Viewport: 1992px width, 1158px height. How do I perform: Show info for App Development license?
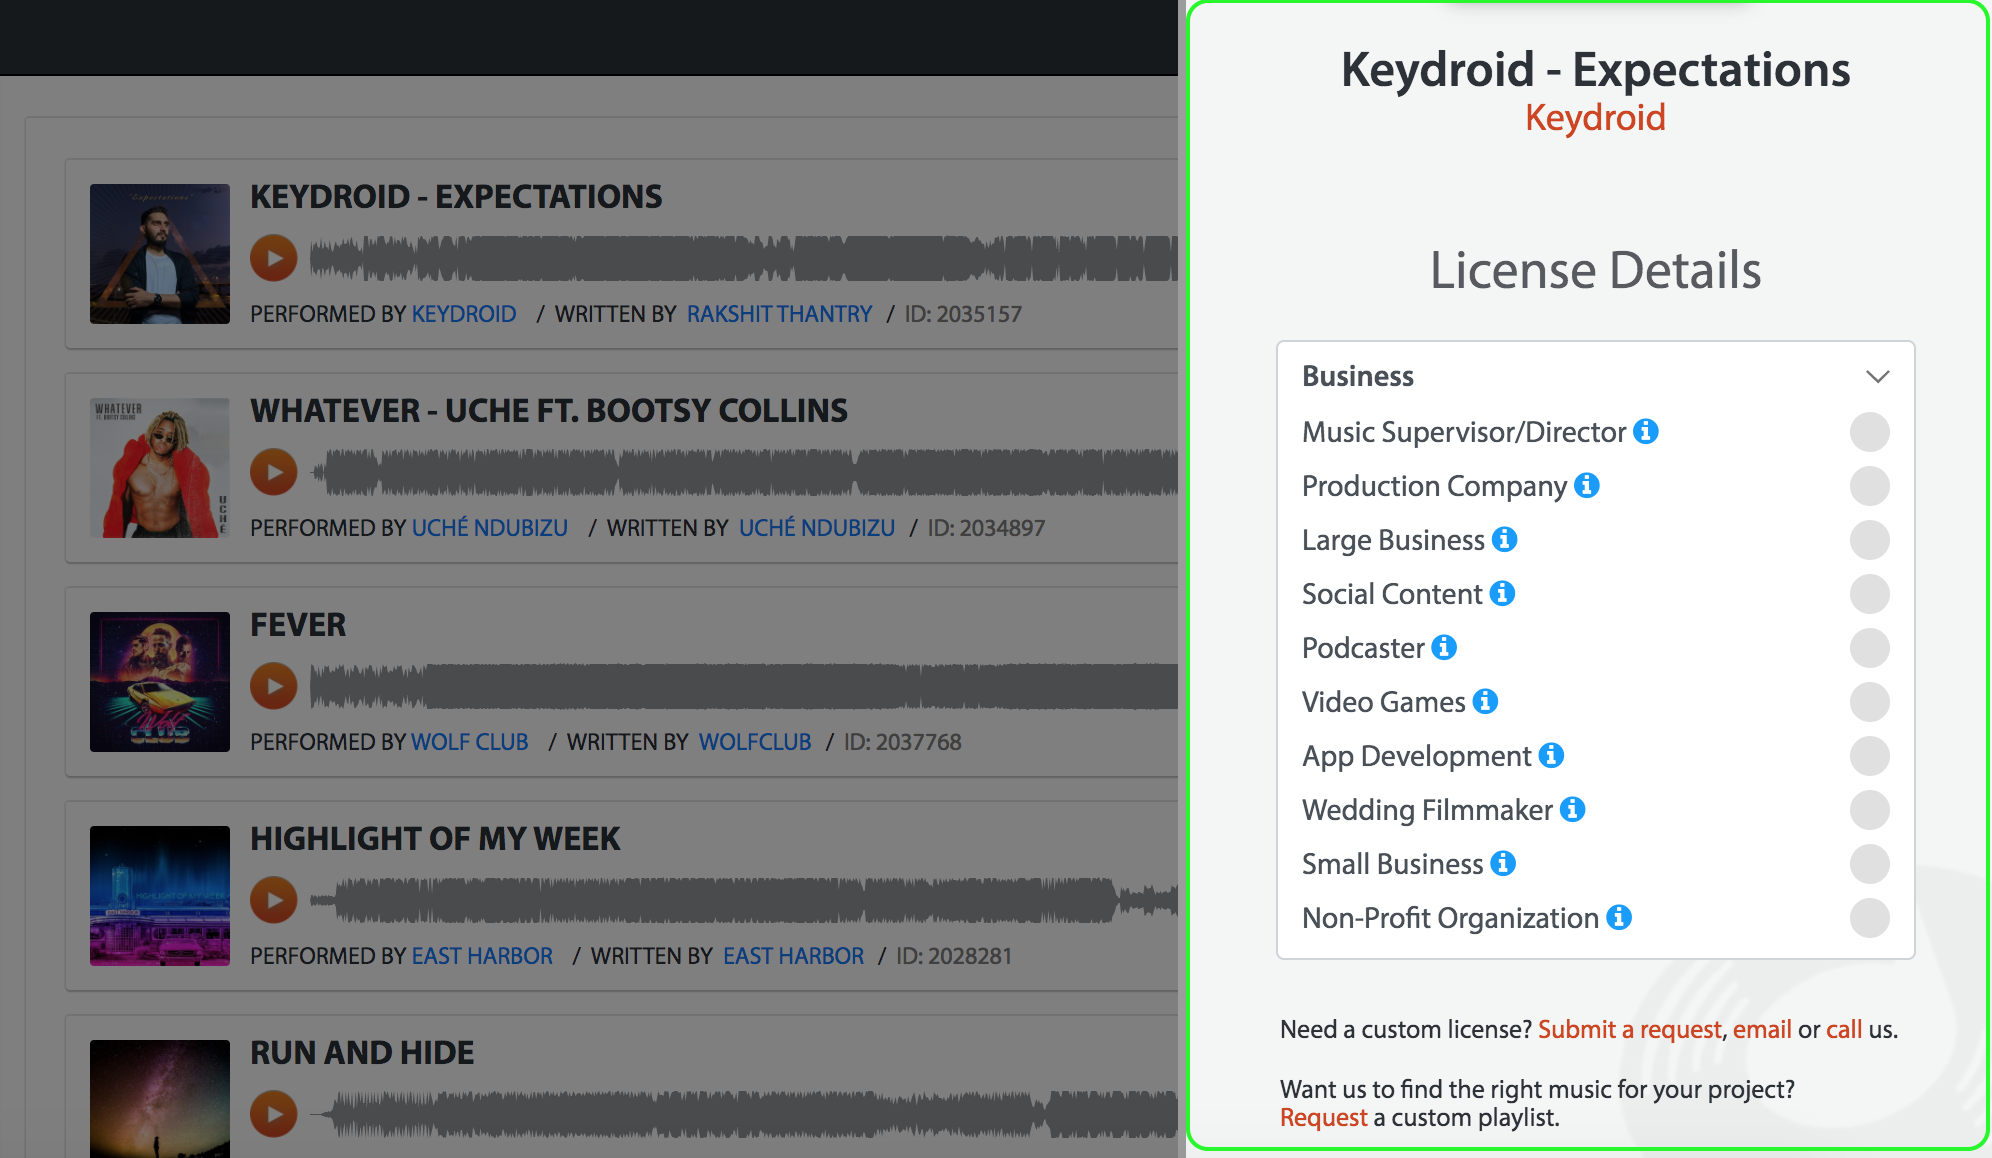click(x=1551, y=755)
